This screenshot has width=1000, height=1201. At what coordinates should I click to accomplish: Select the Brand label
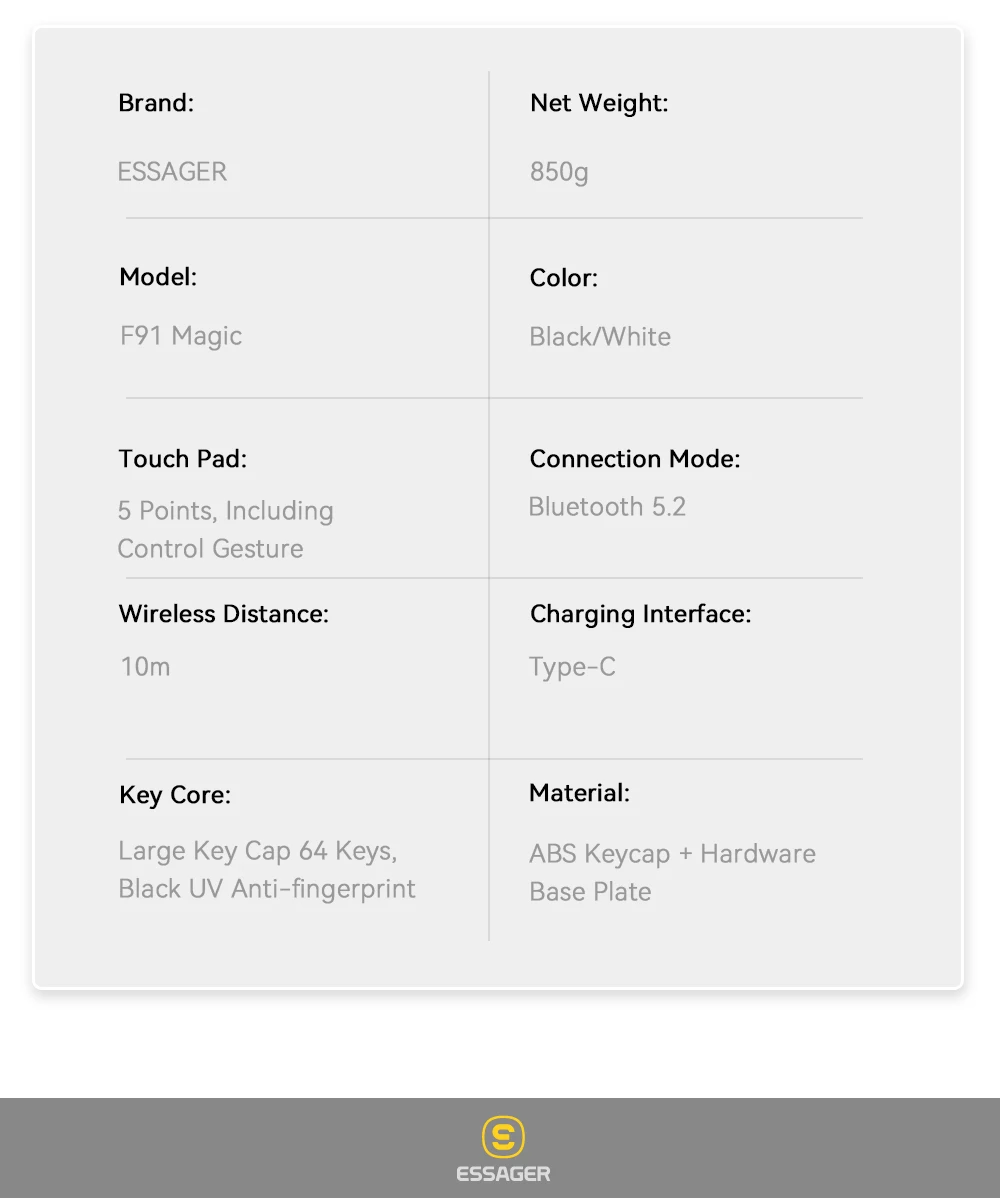(x=156, y=103)
